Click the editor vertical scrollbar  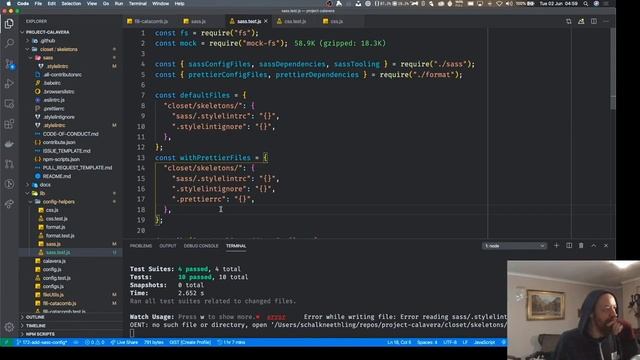coord(613,69)
